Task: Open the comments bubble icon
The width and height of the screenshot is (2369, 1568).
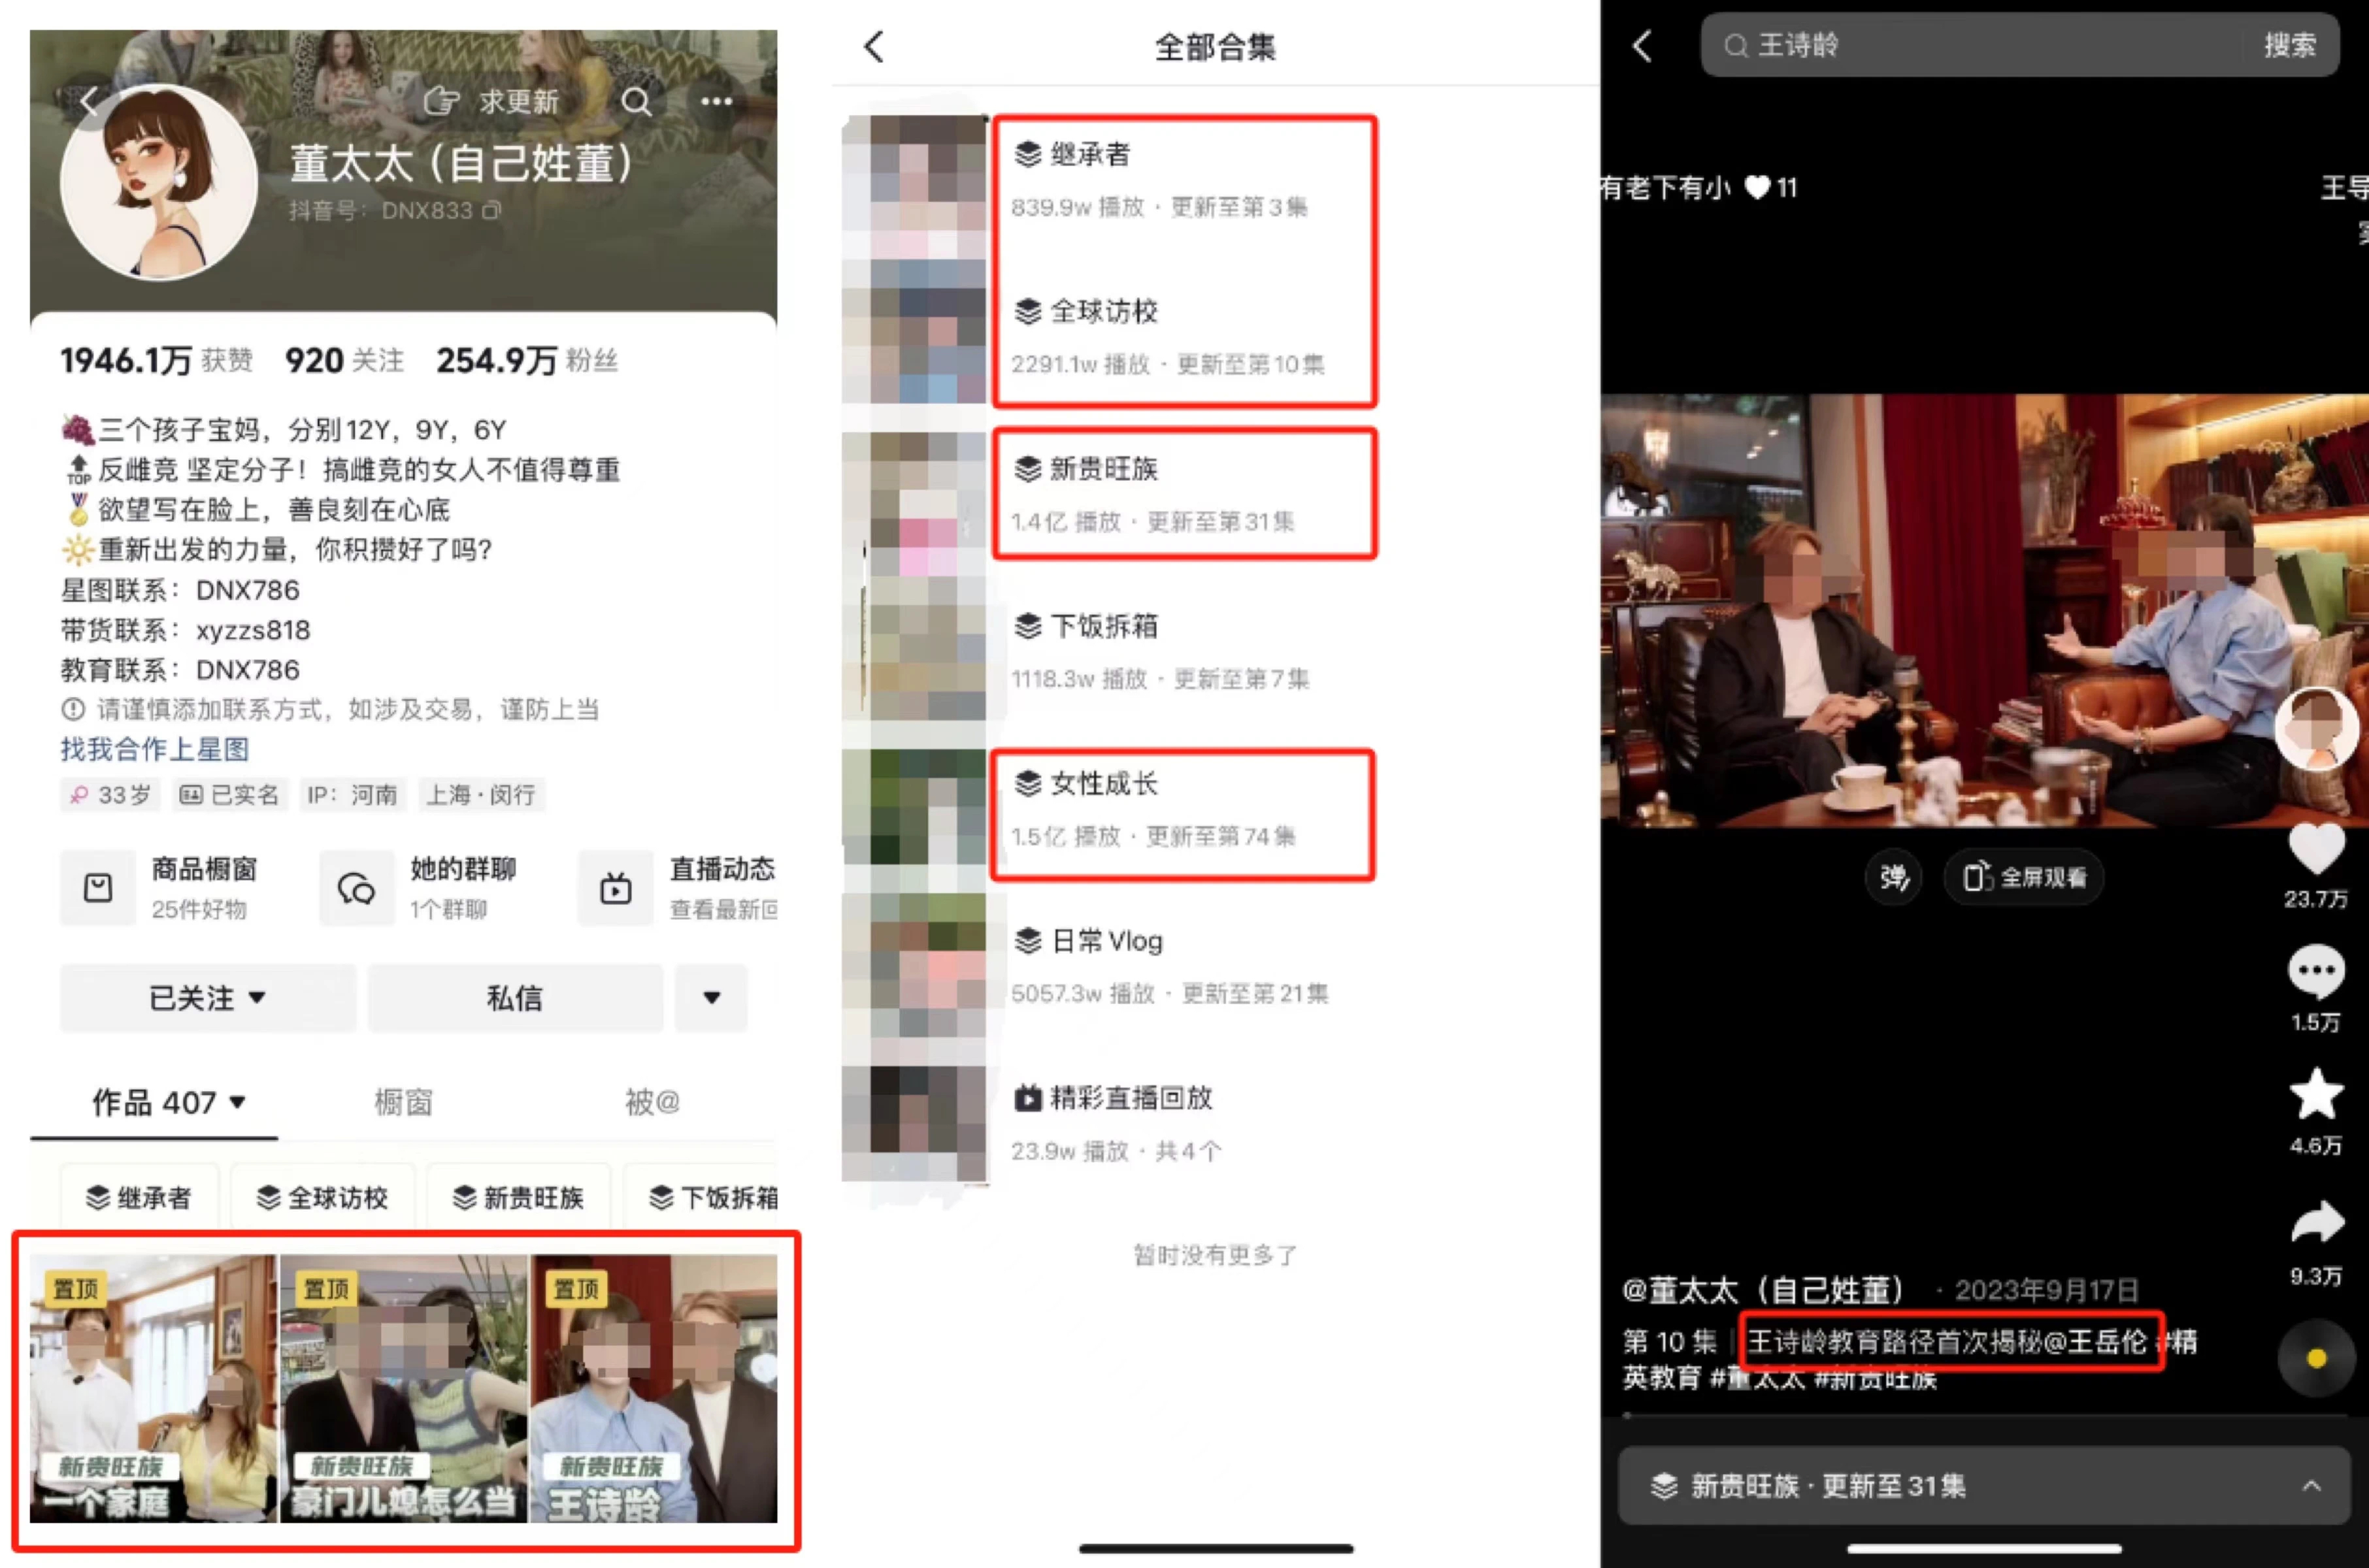Action: coord(2316,971)
